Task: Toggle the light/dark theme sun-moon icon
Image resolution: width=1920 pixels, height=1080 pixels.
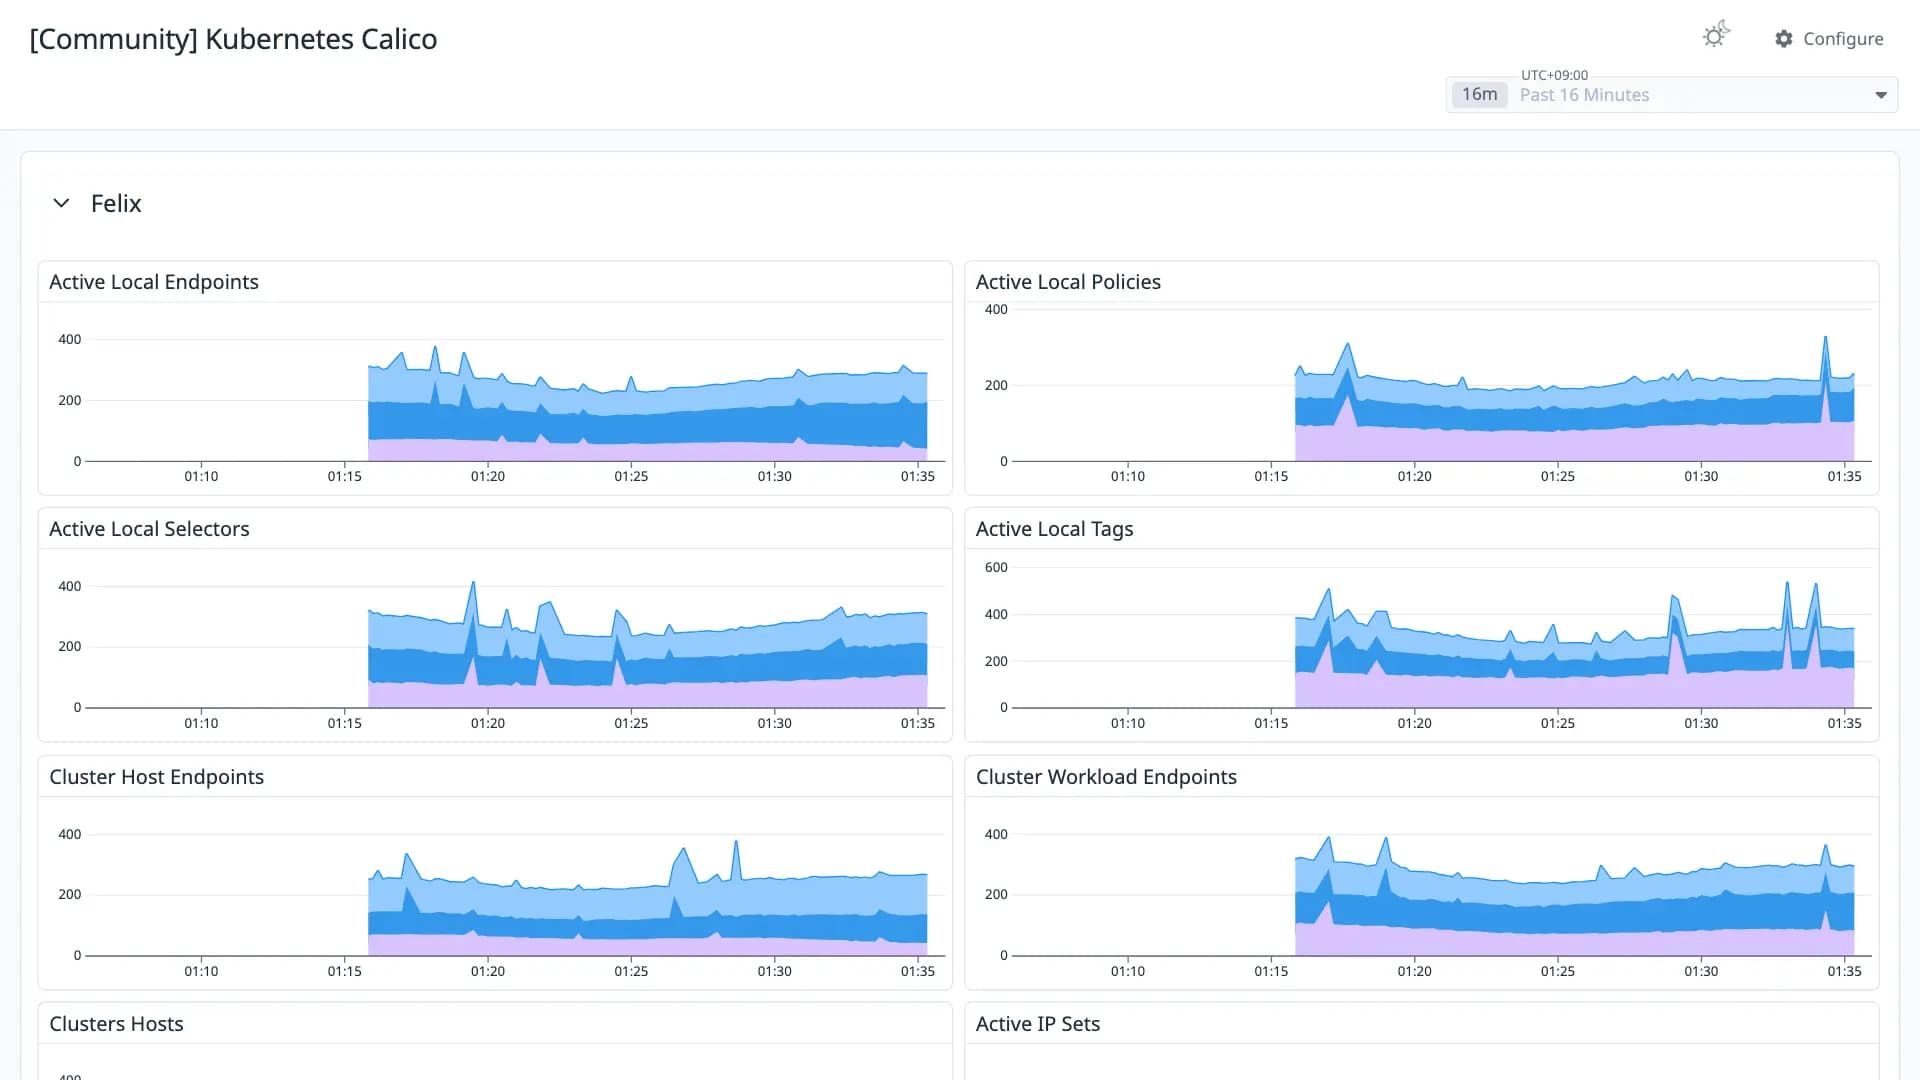Action: 1716,36
